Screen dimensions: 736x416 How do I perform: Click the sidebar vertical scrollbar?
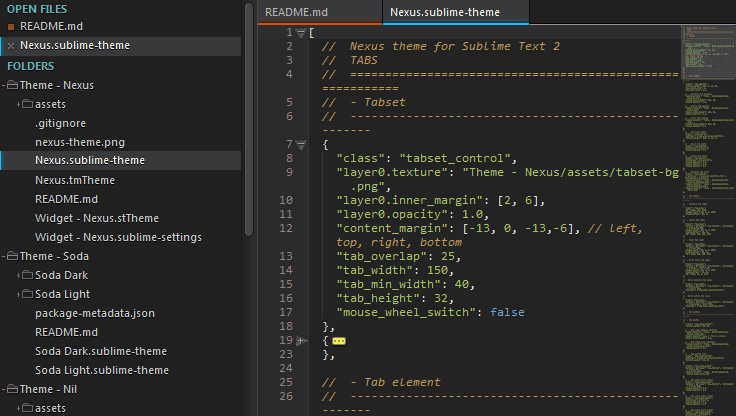point(249,118)
